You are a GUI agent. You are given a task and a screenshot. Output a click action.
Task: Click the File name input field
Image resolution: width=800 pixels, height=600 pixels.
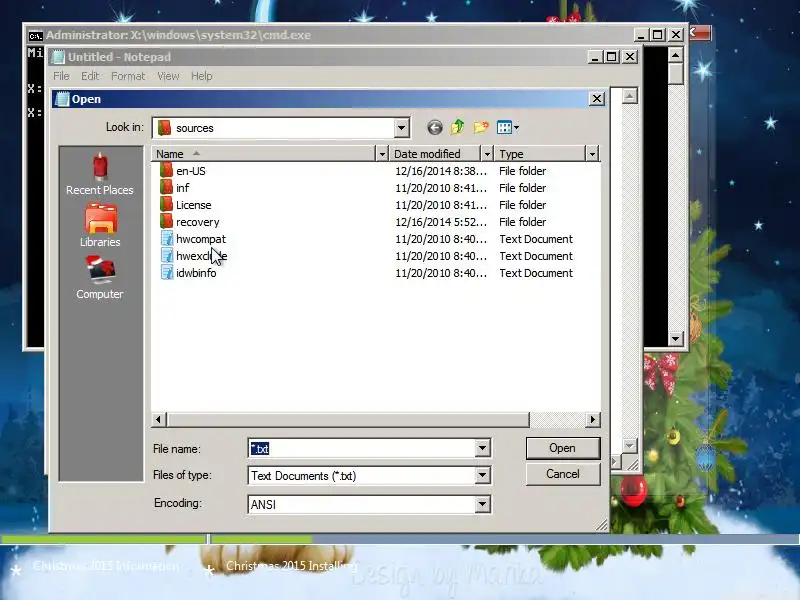[x=362, y=448]
